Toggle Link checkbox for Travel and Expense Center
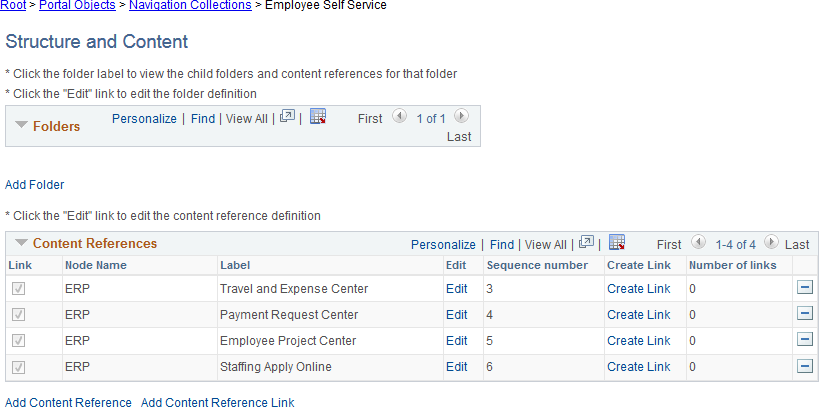The height and width of the screenshot is (407, 819). (x=19, y=289)
